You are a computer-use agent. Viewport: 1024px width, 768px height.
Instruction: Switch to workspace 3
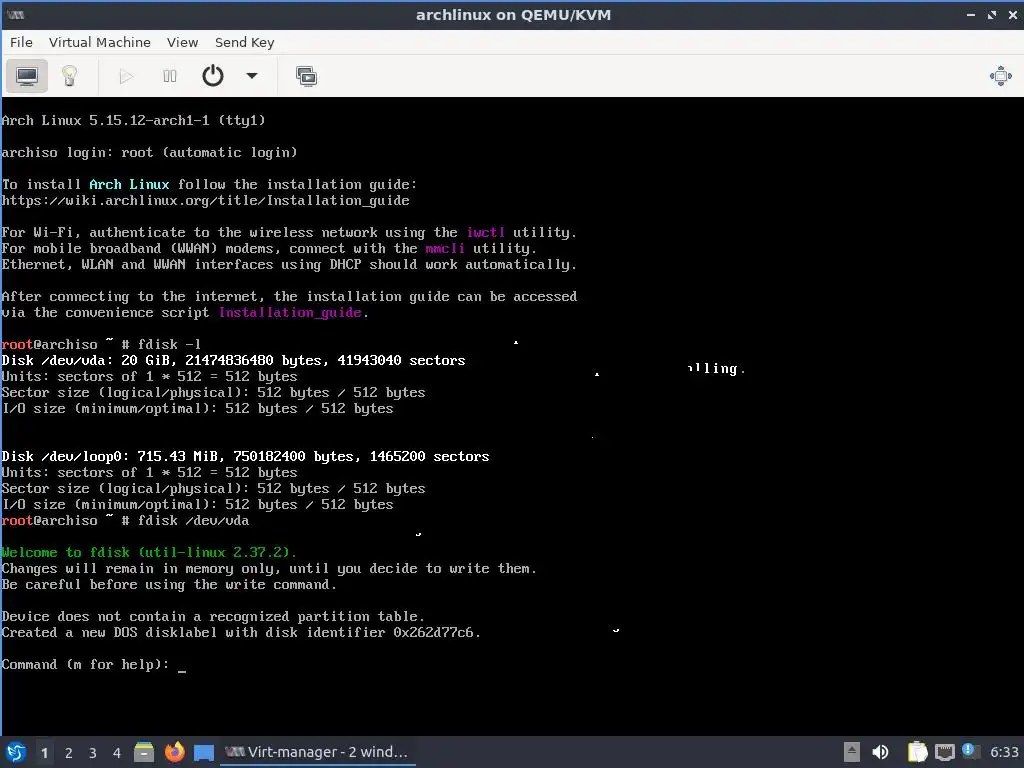click(x=93, y=752)
